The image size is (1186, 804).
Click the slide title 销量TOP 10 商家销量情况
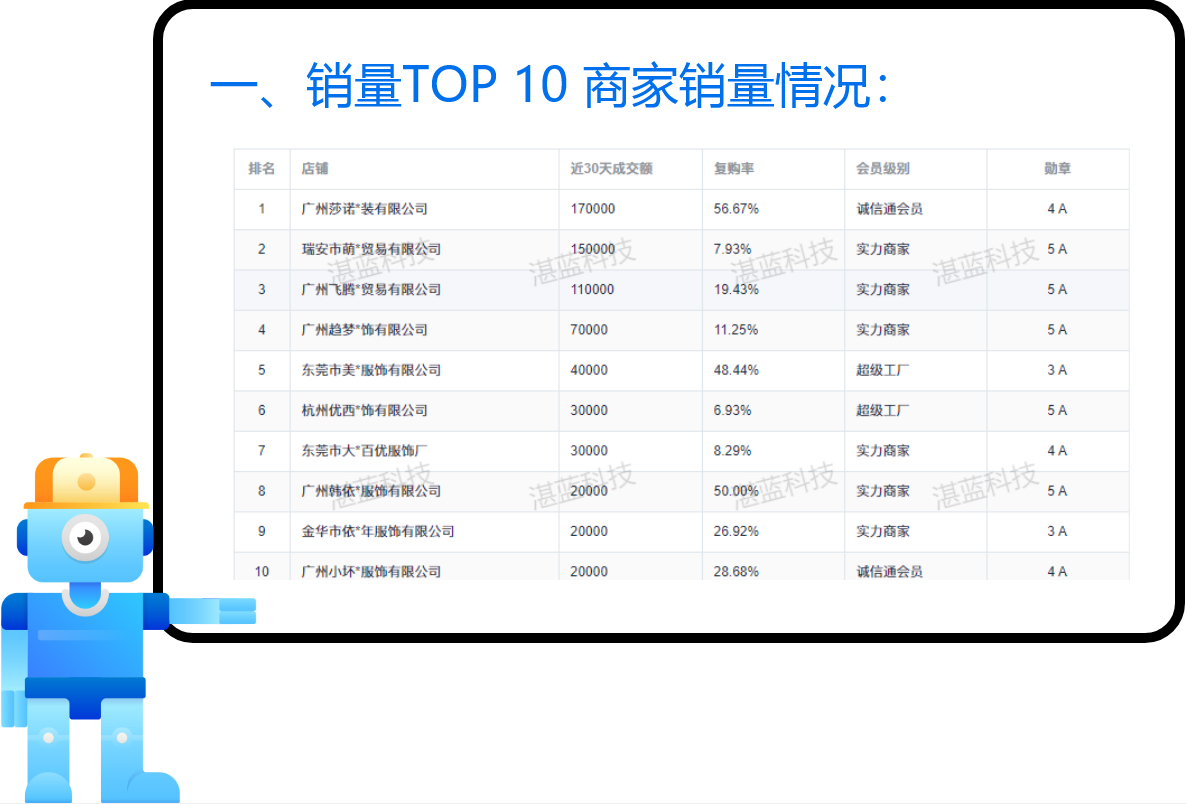[x=549, y=86]
